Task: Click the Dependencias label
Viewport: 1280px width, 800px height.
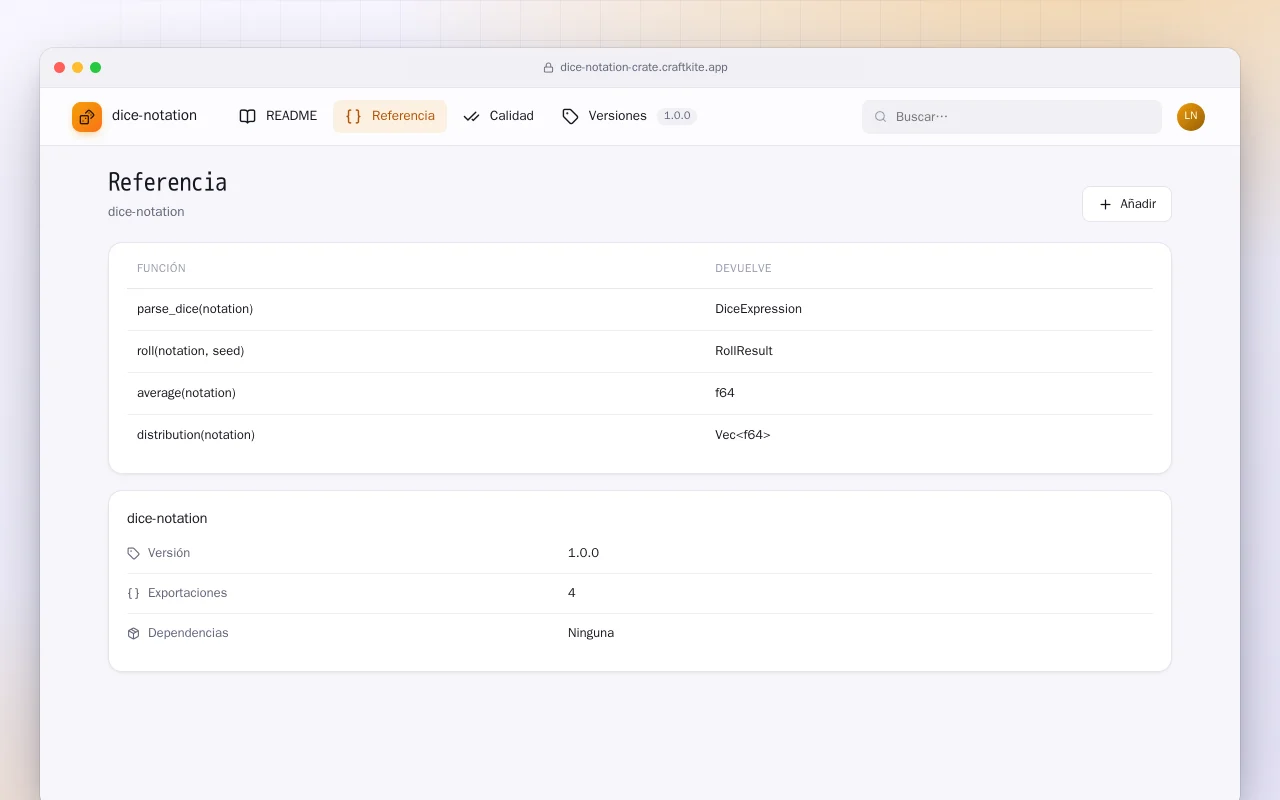Action: click(188, 633)
